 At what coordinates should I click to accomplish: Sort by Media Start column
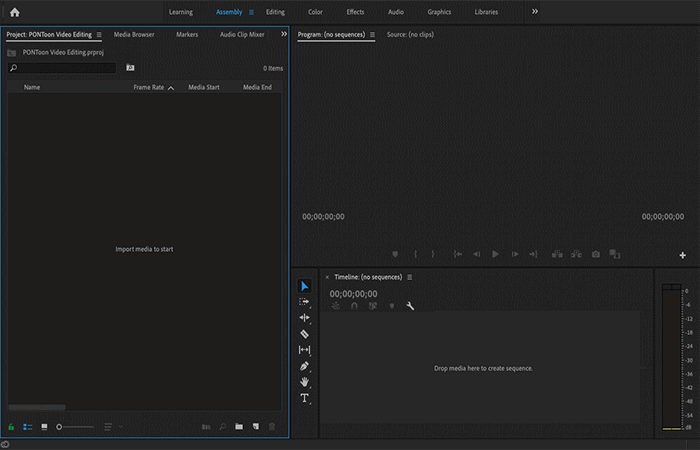pyautogui.click(x=204, y=87)
